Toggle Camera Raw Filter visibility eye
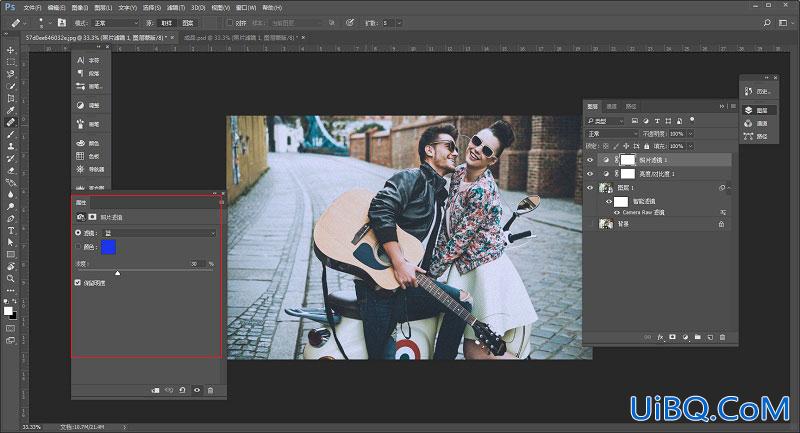This screenshot has width=800, height=433. (617, 212)
